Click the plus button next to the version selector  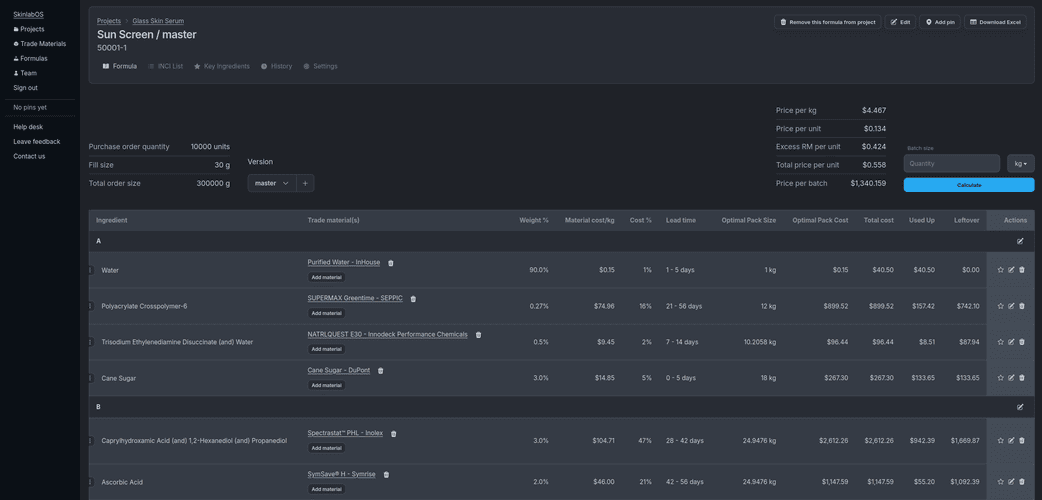[306, 183]
